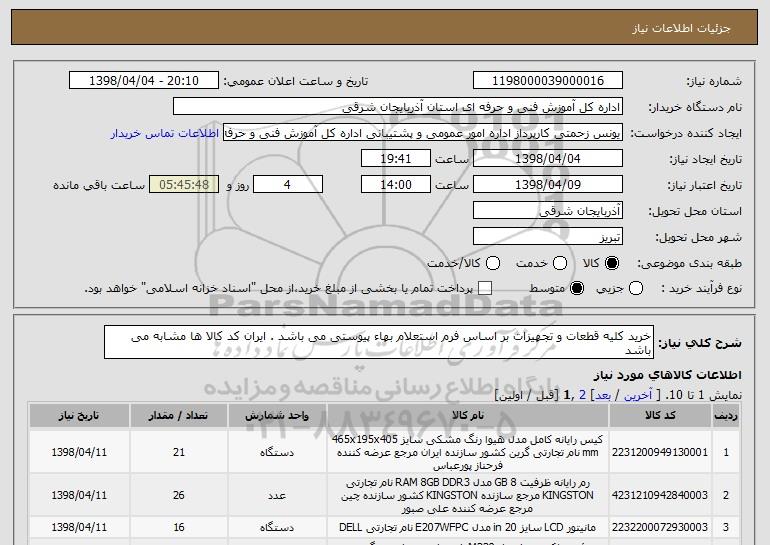Click the remaining time counter 05:45:48
The image size is (770, 545).
click(x=184, y=185)
